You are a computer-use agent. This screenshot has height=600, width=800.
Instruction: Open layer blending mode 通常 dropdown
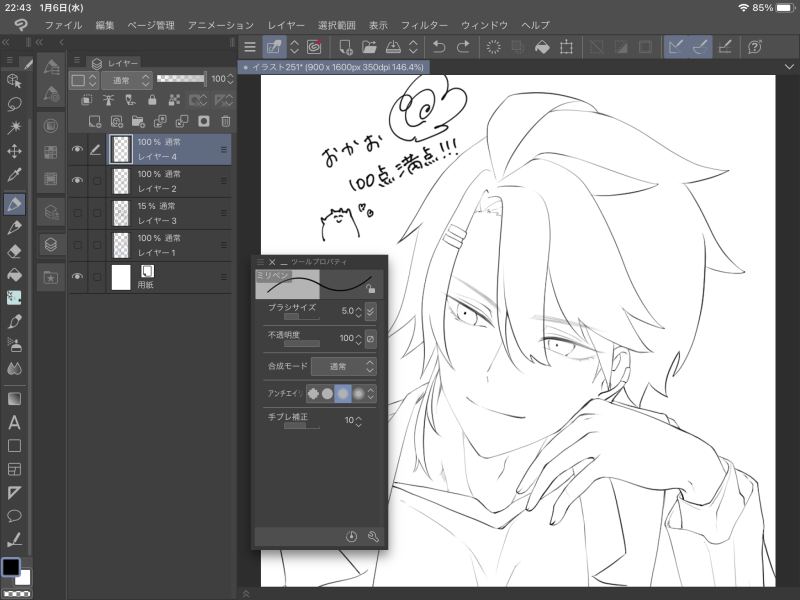click(126, 80)
